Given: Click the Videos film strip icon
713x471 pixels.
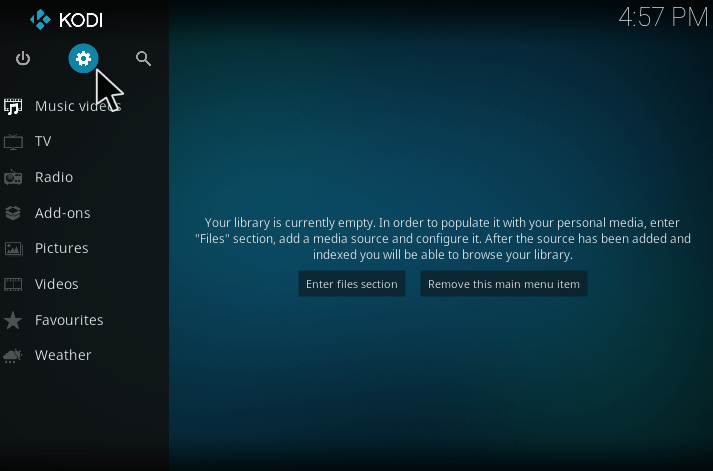Looking at the screenshot, I should click(x=13, y=284).
